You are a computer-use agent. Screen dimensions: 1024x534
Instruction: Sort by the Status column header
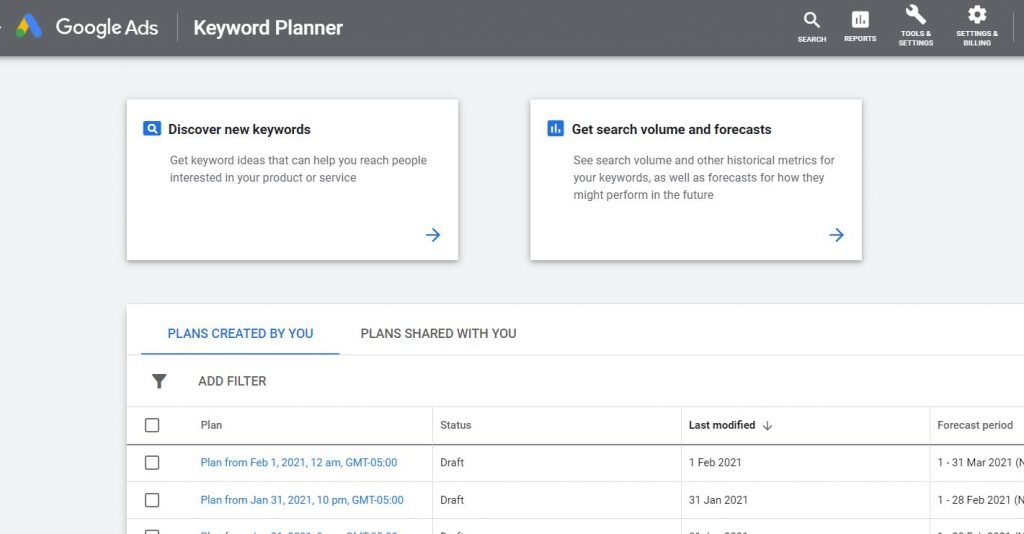pyautogui.click(x=455, y=425)
